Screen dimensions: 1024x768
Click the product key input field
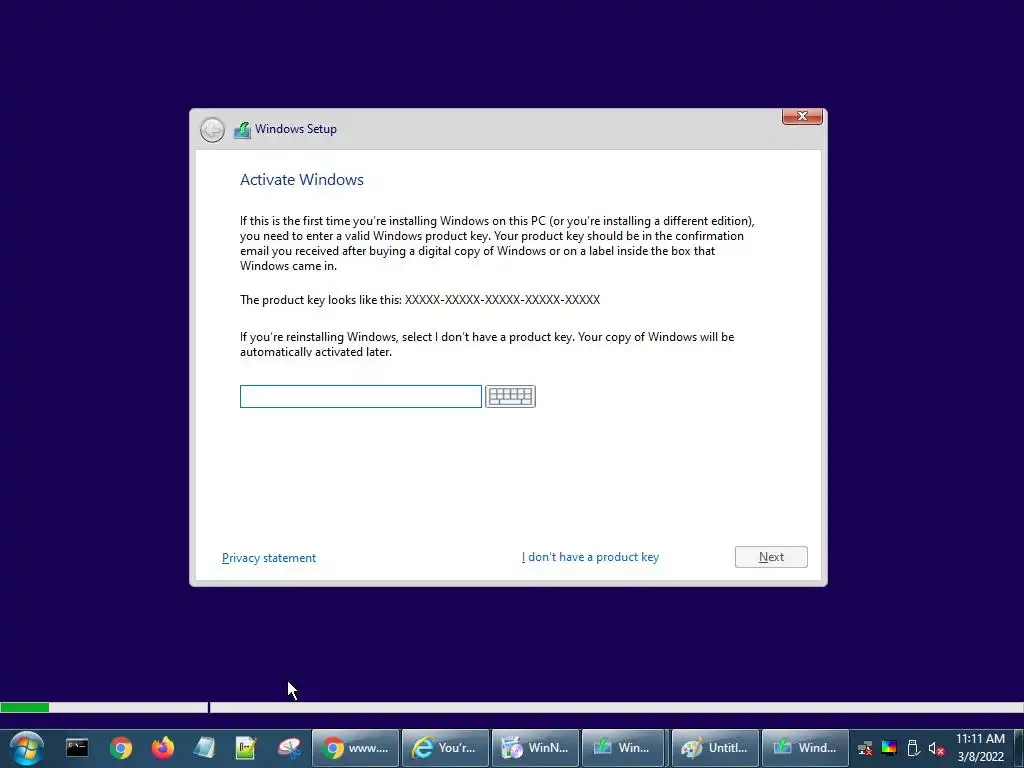tap(360, 396)
